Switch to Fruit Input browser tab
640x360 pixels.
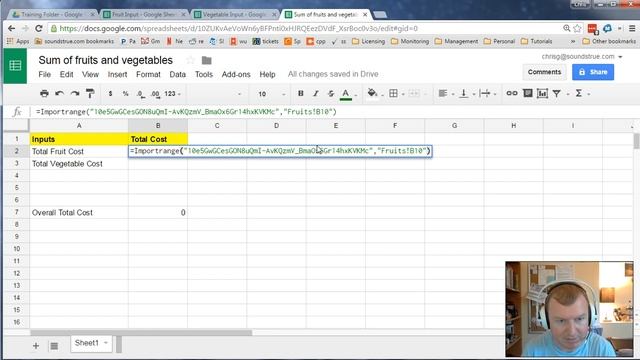(x=143, y=14)
